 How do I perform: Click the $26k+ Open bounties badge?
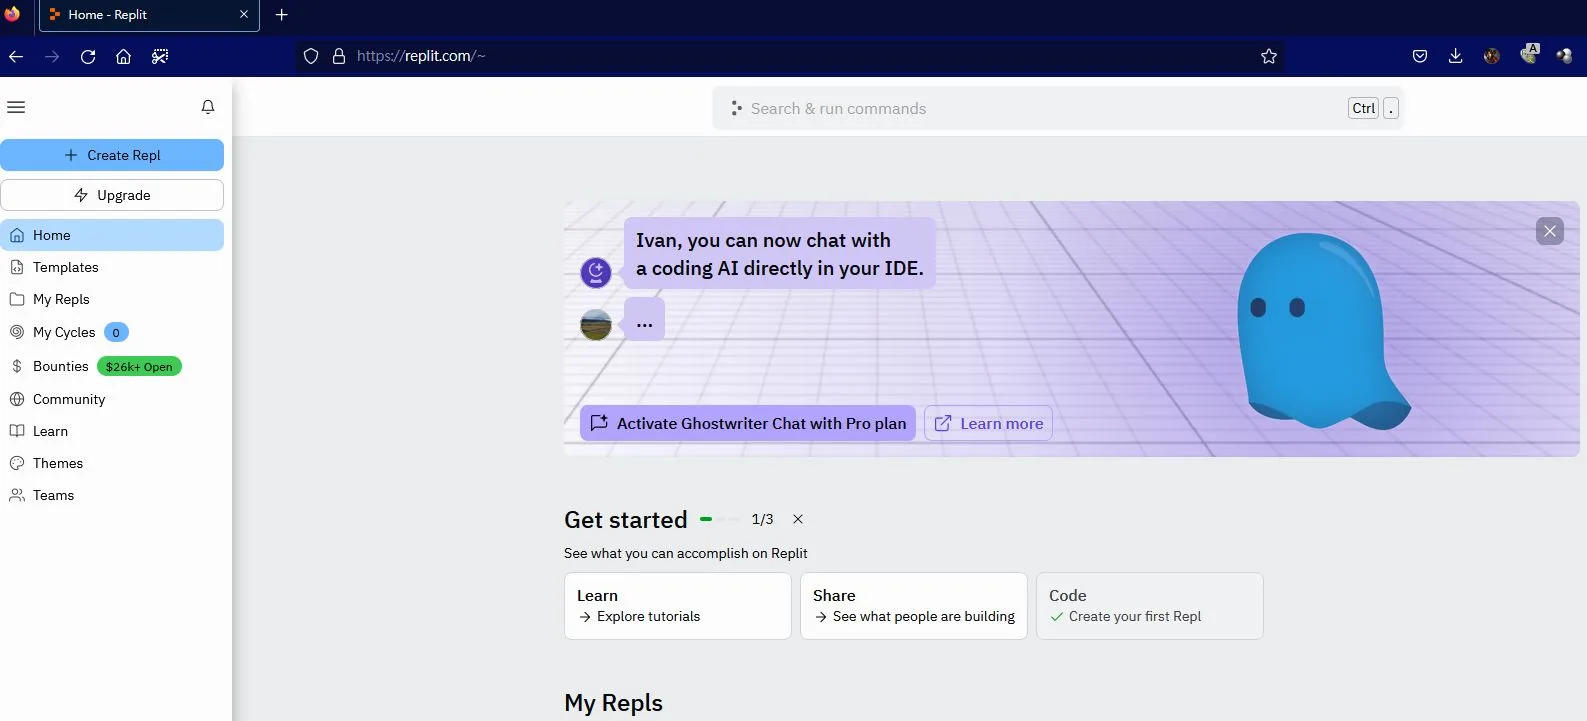[139, 366]
